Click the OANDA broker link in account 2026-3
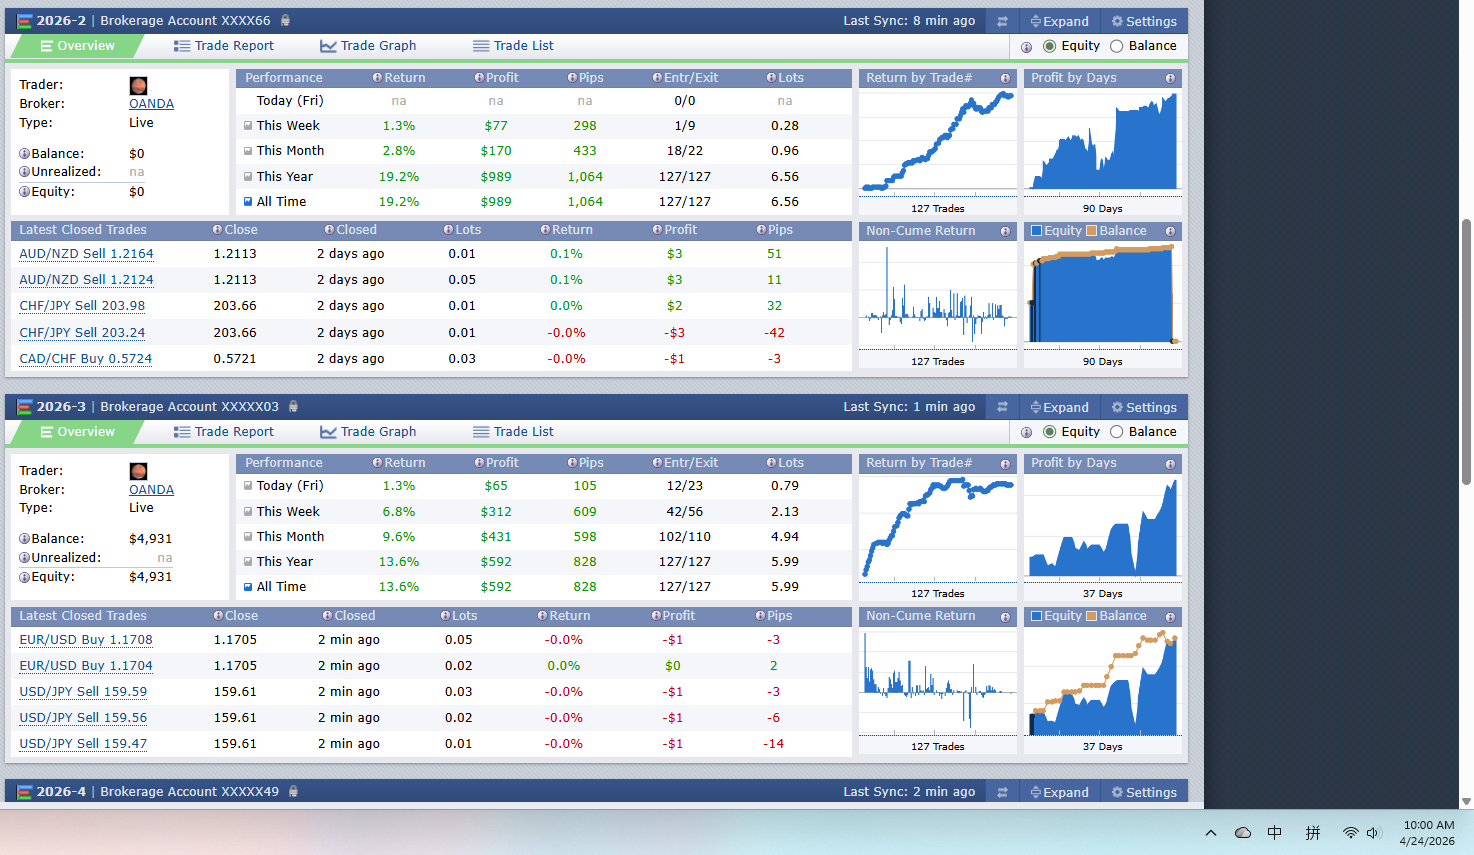The image size is (1474, 855). tap(151, 490)
